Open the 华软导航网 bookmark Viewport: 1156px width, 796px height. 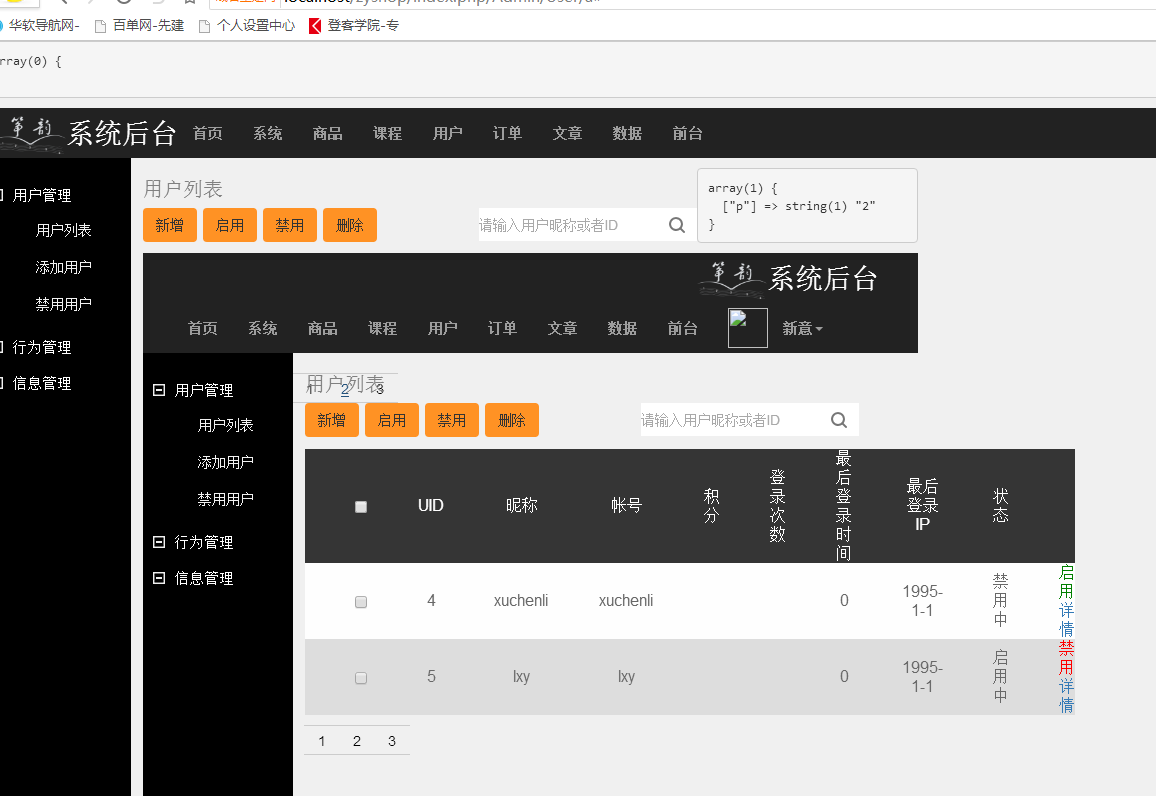click(42, 25)
